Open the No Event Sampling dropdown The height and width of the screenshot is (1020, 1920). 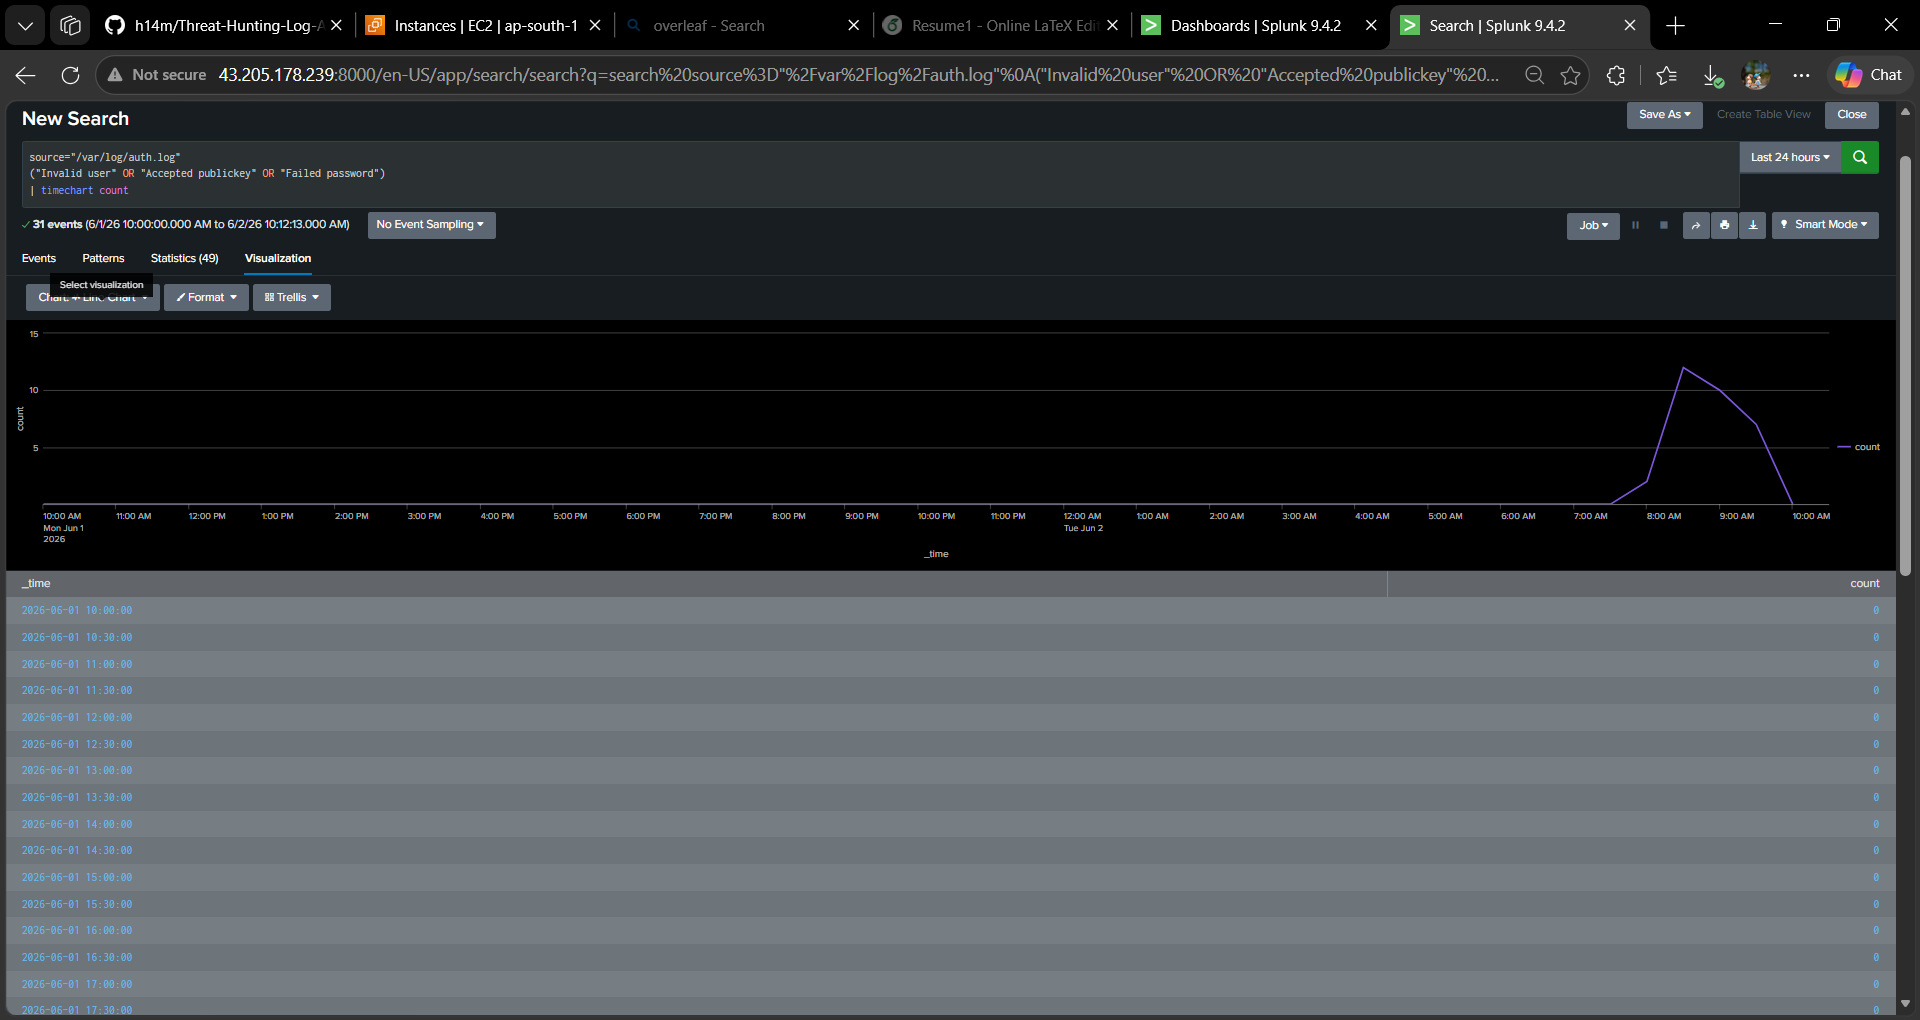tap(431, 225)
